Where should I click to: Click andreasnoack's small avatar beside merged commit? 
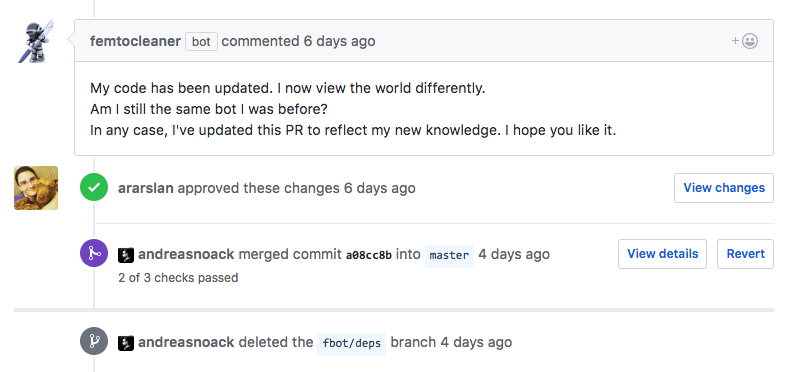pyautogui.click(x=126, y=255)
